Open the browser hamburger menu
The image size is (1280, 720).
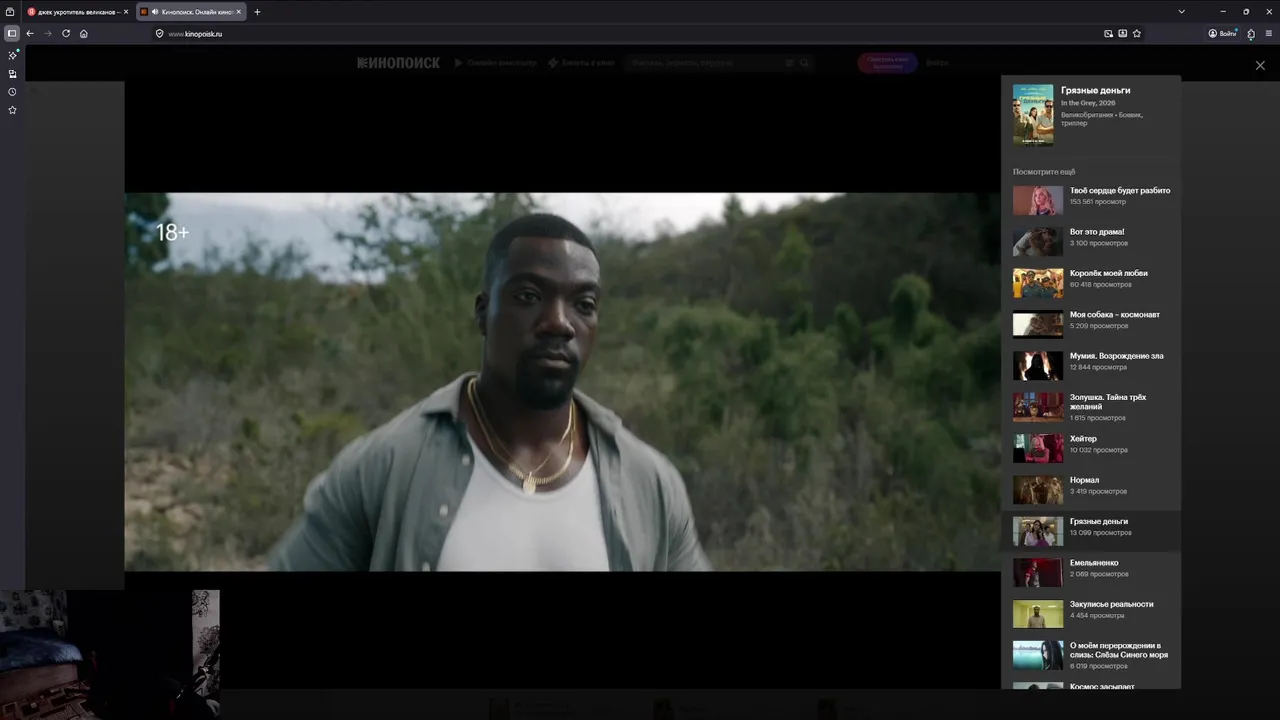[x=1269, y=33]
